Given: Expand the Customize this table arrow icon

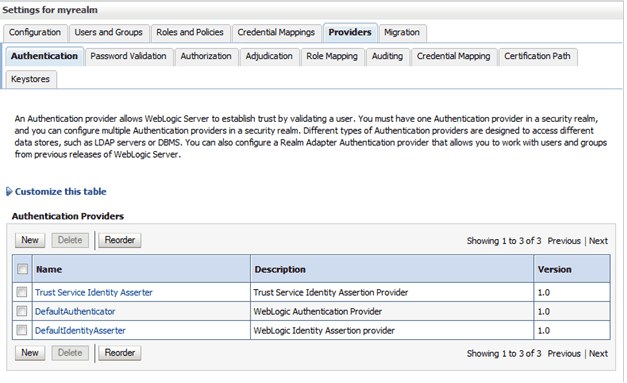Looking at the screenshot, I should coord(9,192).
